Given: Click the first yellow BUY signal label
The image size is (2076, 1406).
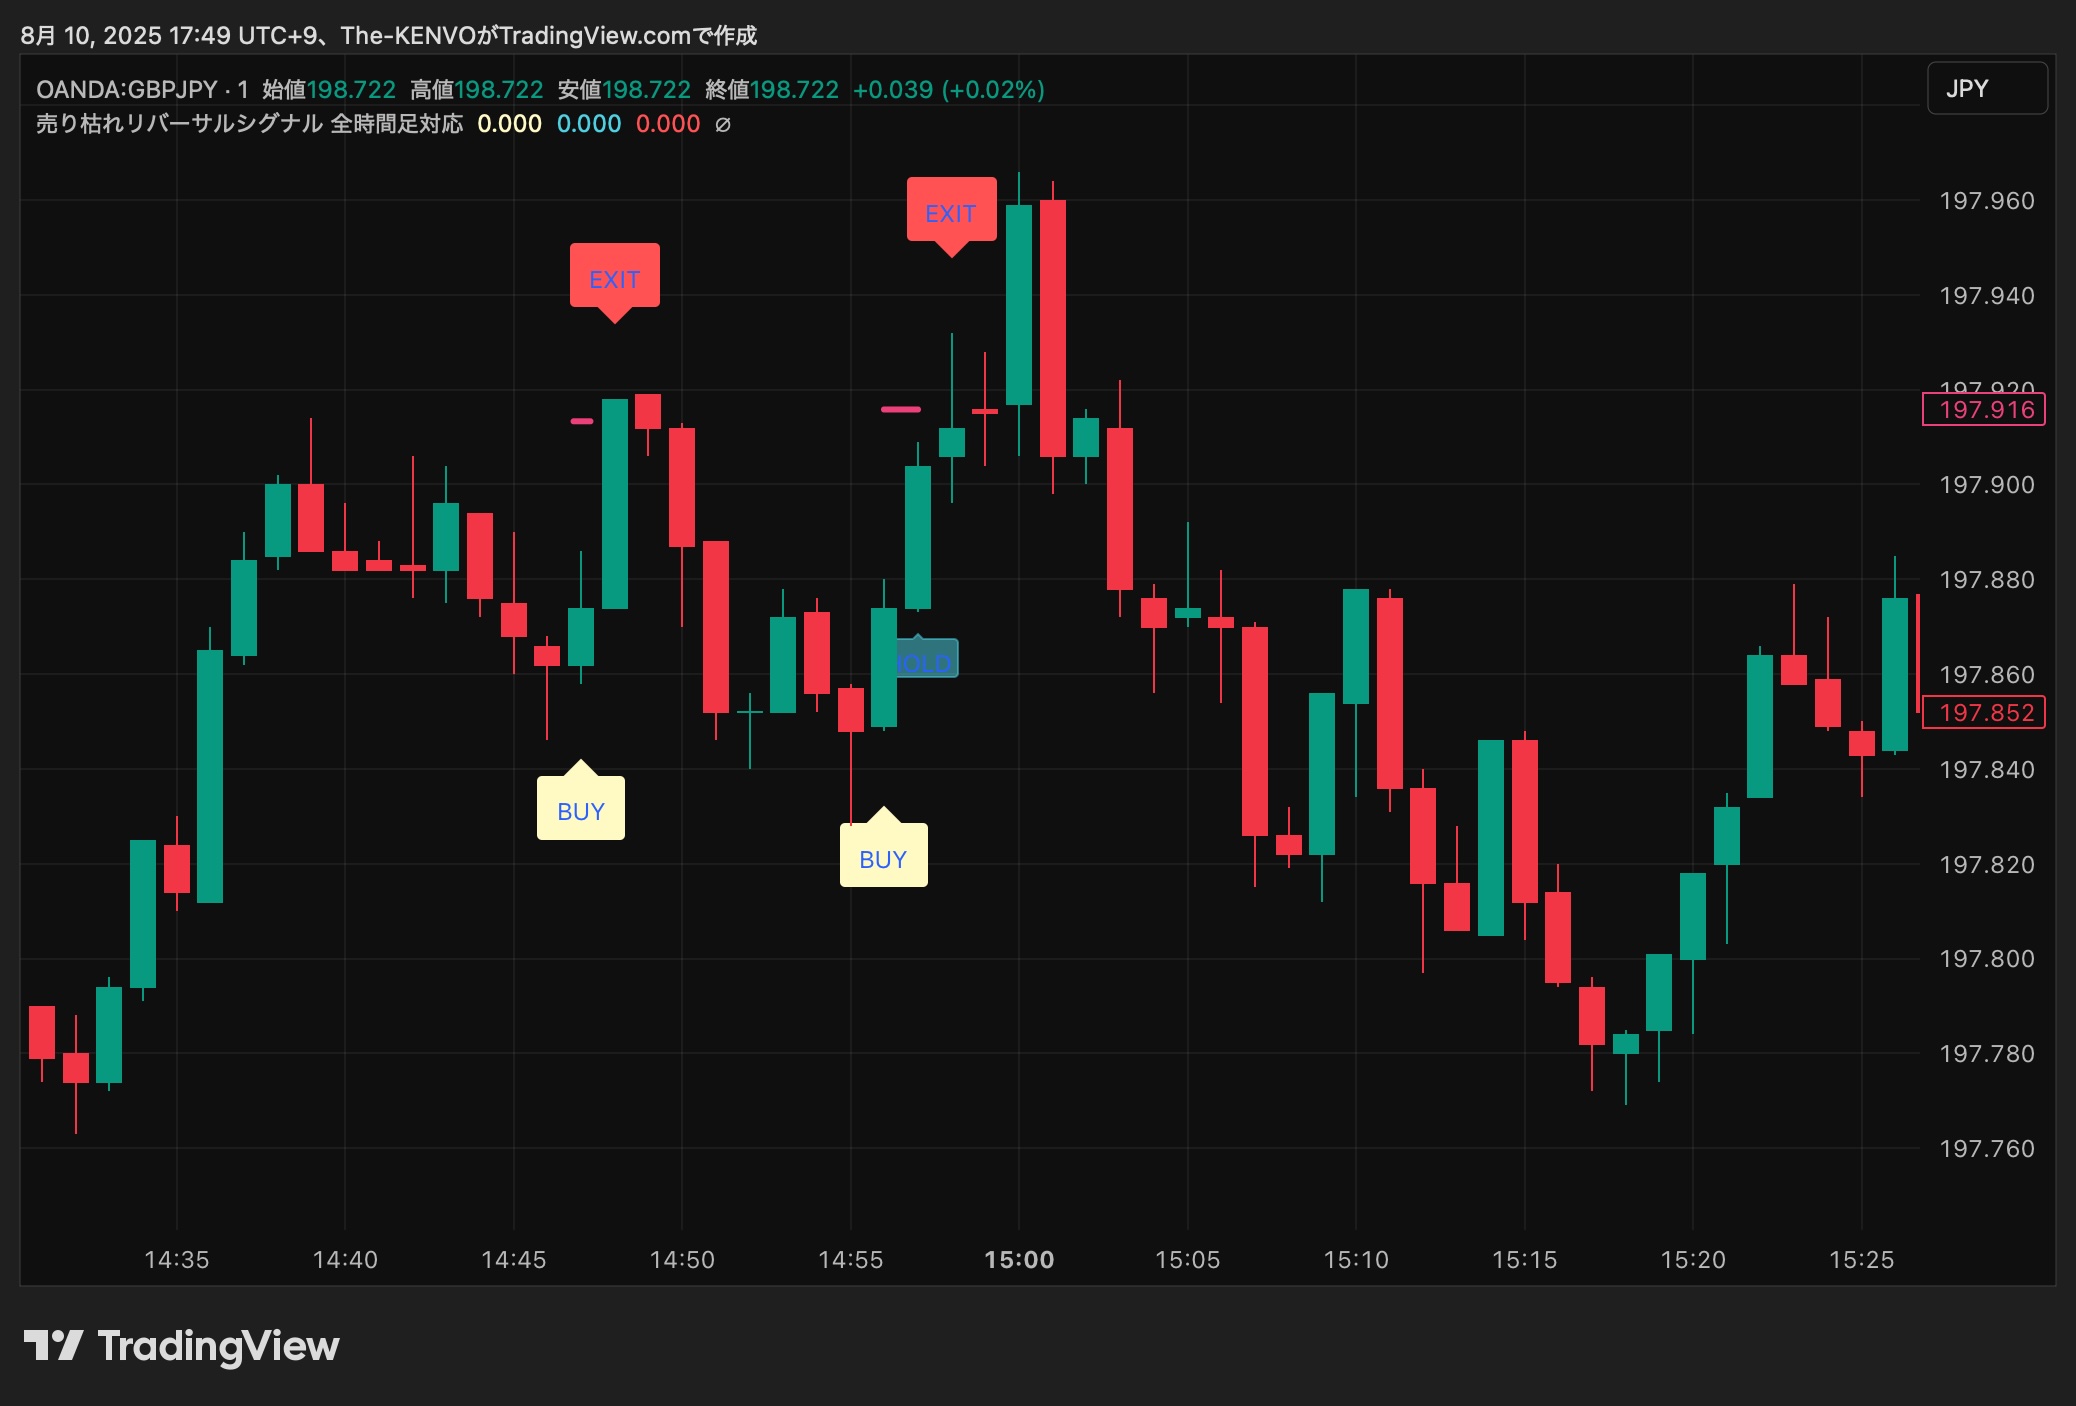Looking at the screenshot, I should [581, 809].
